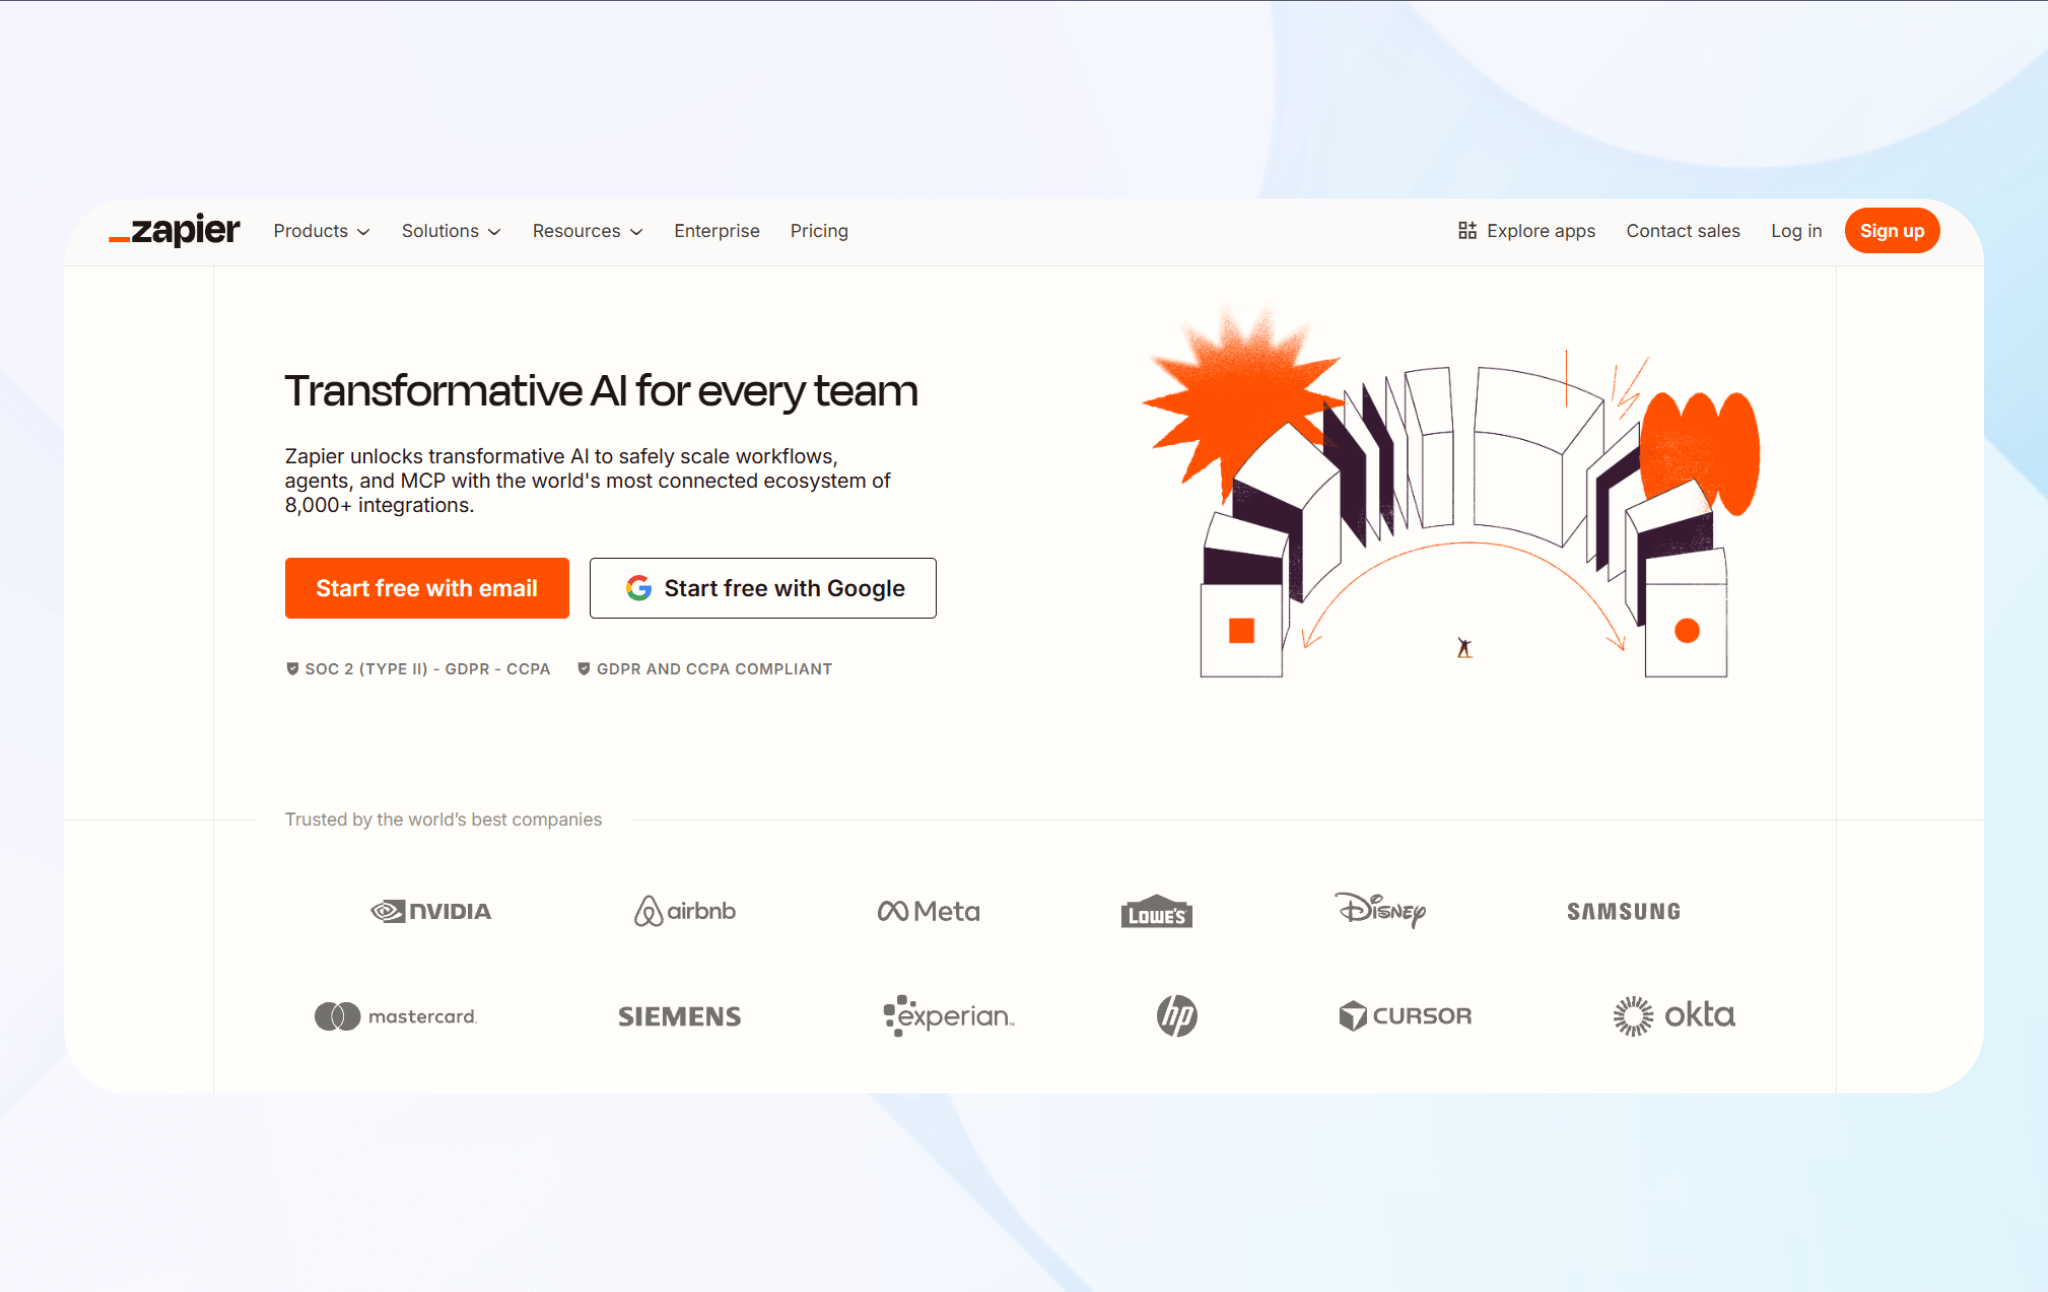Click the Explore apps grid icon
This screenshot has width=2048, height=1292.
point(1467,231)
